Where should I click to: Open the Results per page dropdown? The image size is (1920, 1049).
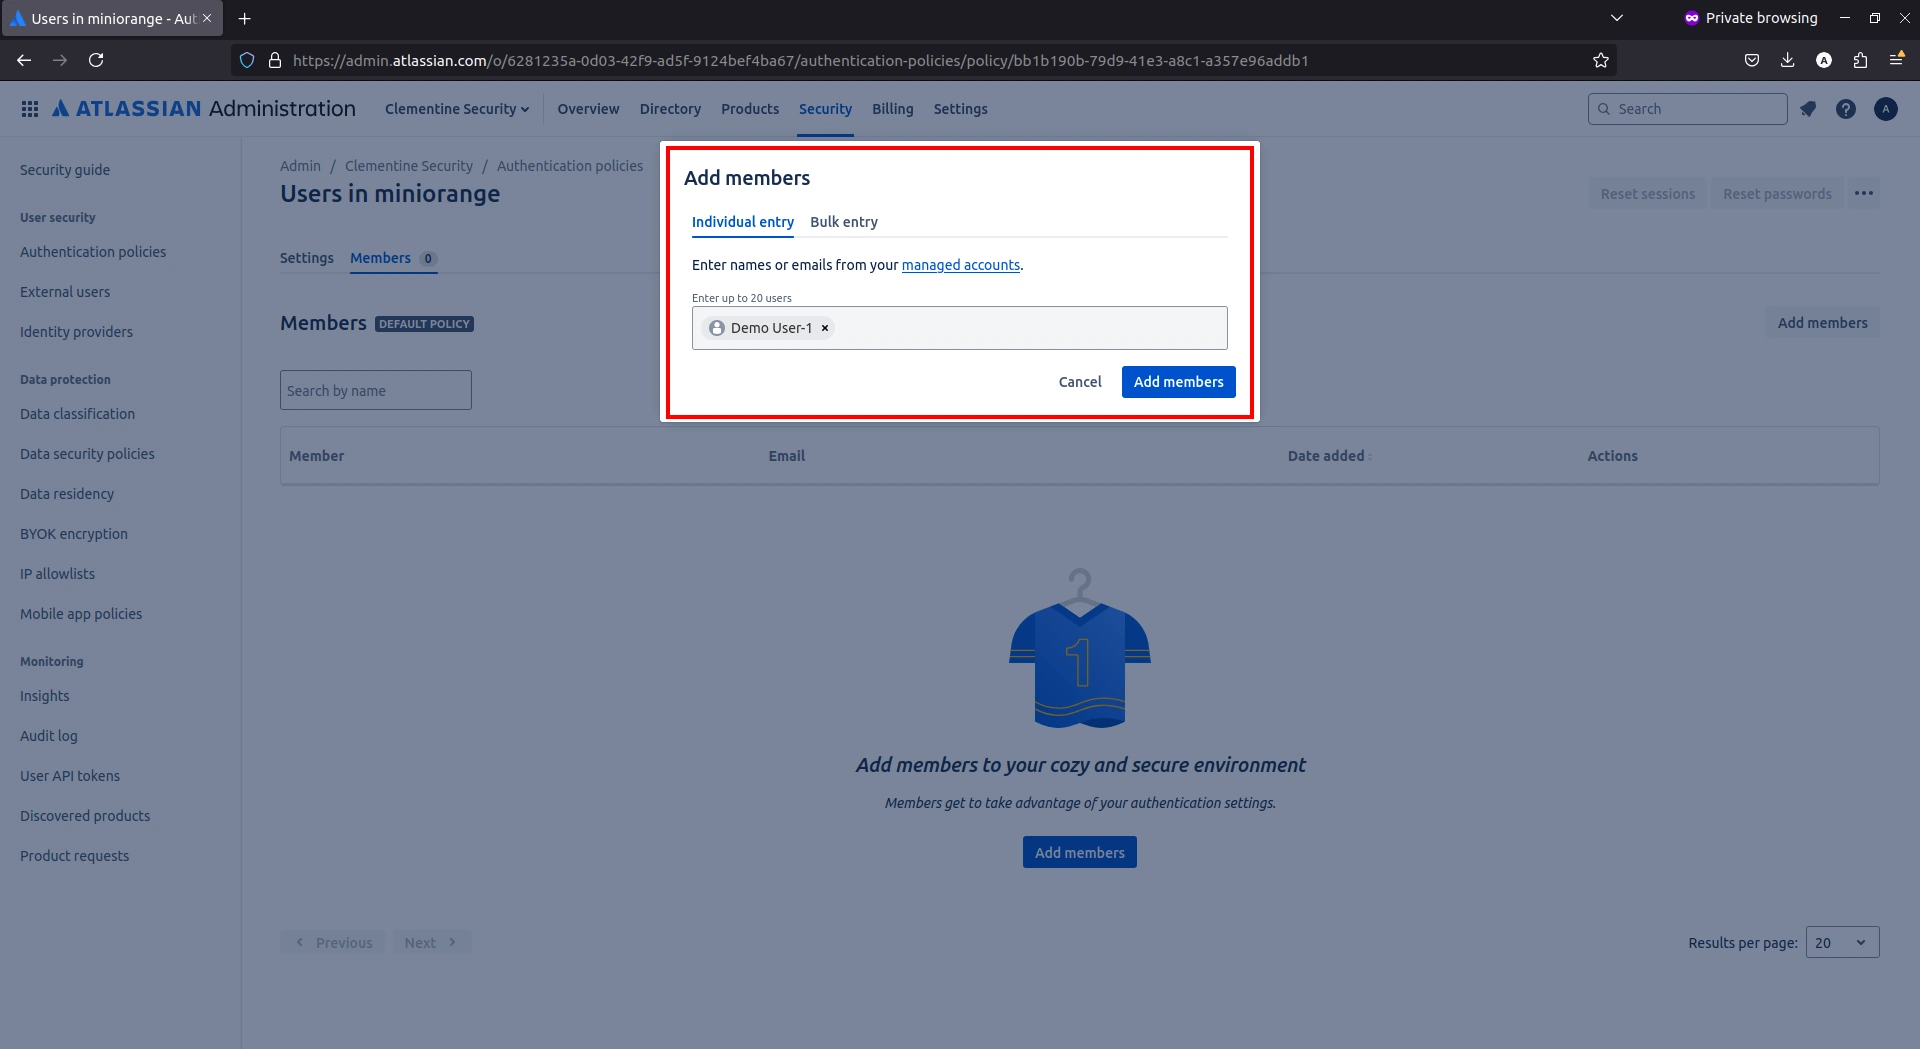click(1840, 942)
